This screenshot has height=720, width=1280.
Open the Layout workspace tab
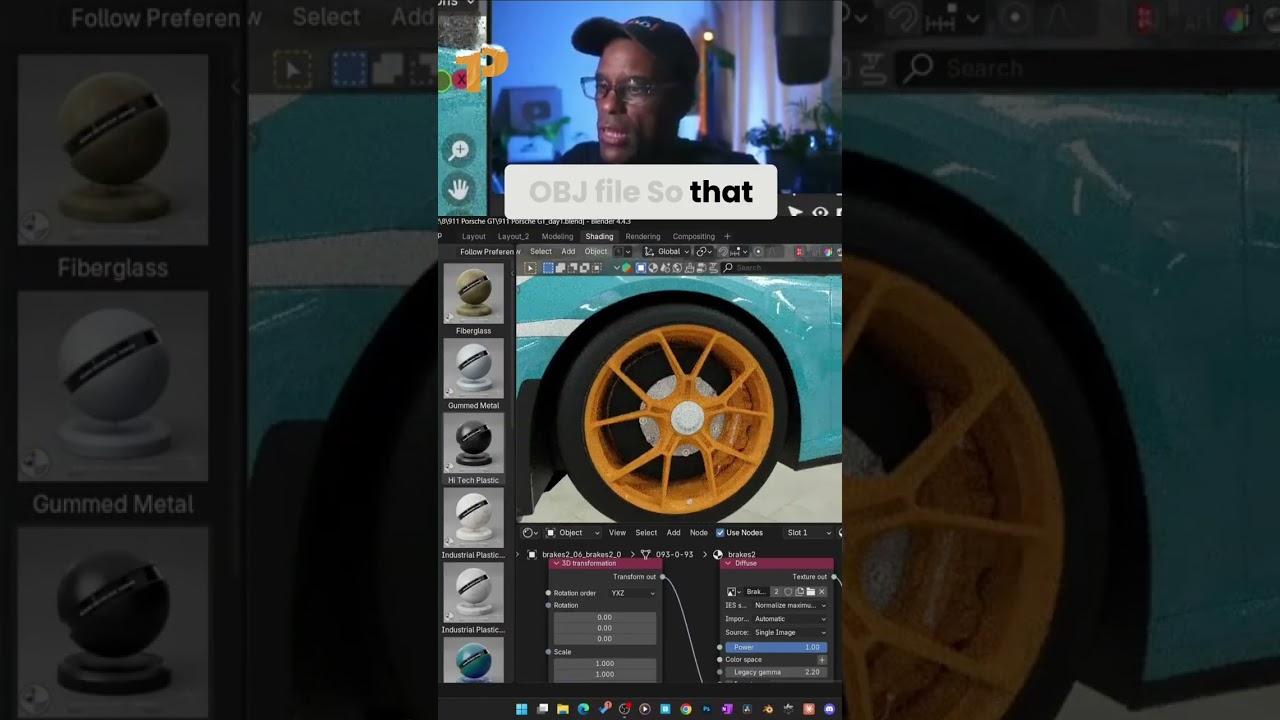473,237
